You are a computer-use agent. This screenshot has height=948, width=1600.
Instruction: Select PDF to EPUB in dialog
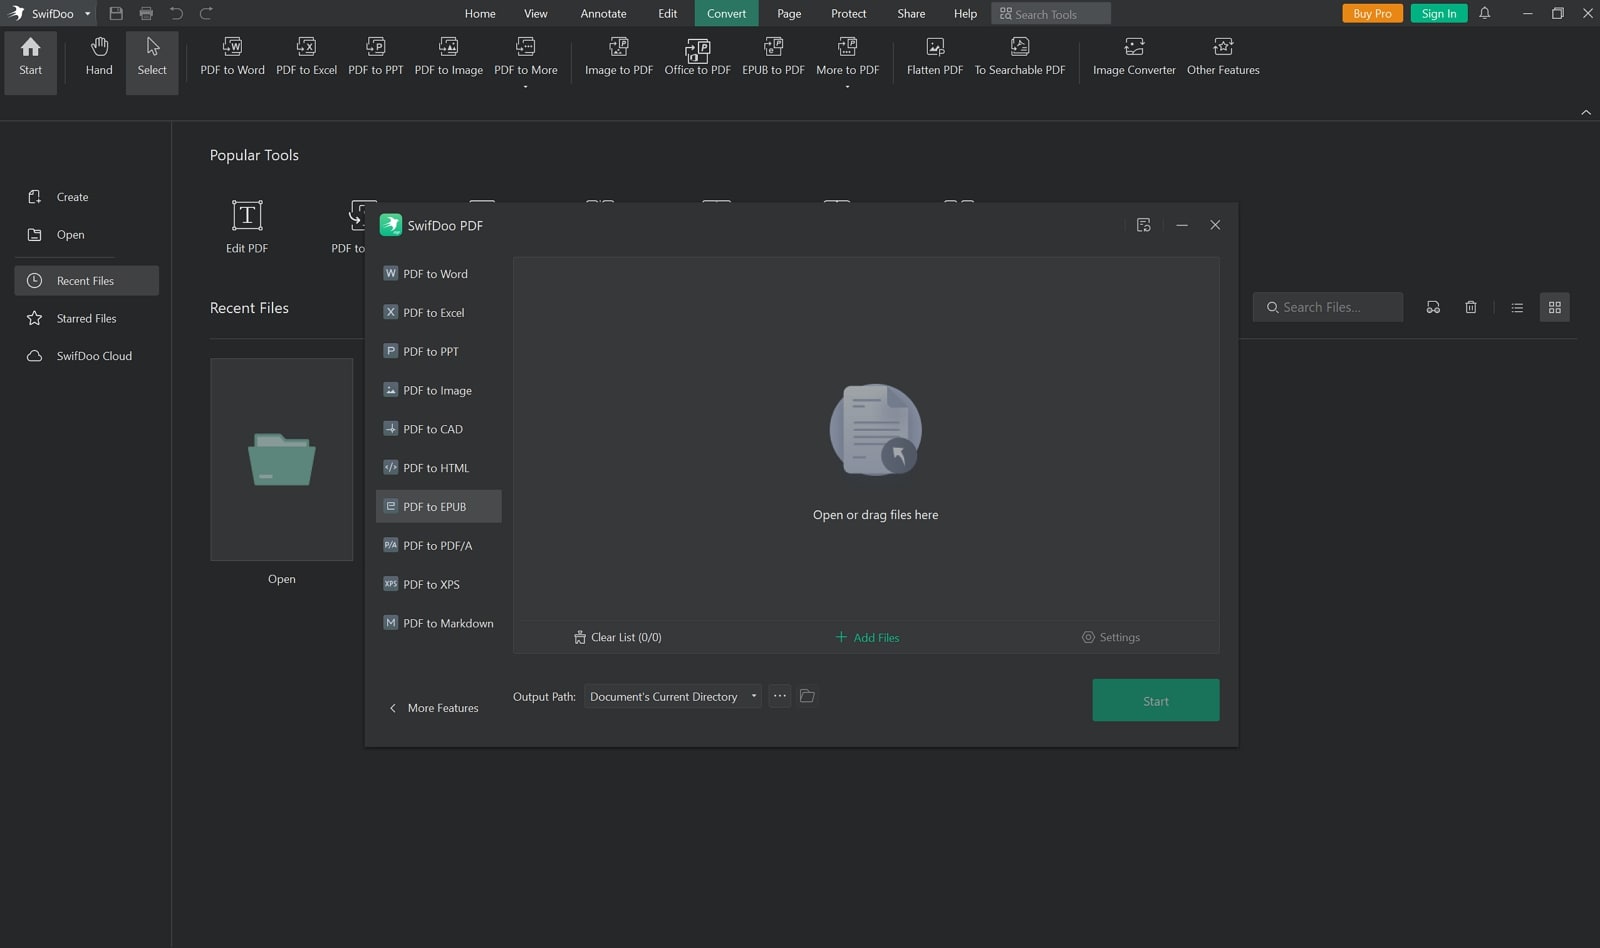click(438, 507)
